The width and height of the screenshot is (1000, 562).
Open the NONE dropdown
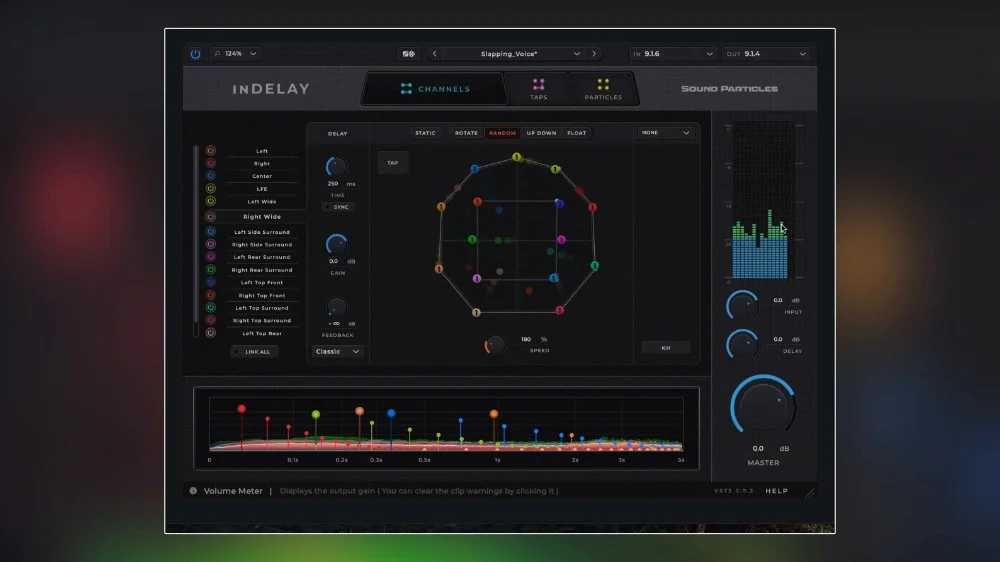(665, 133)
